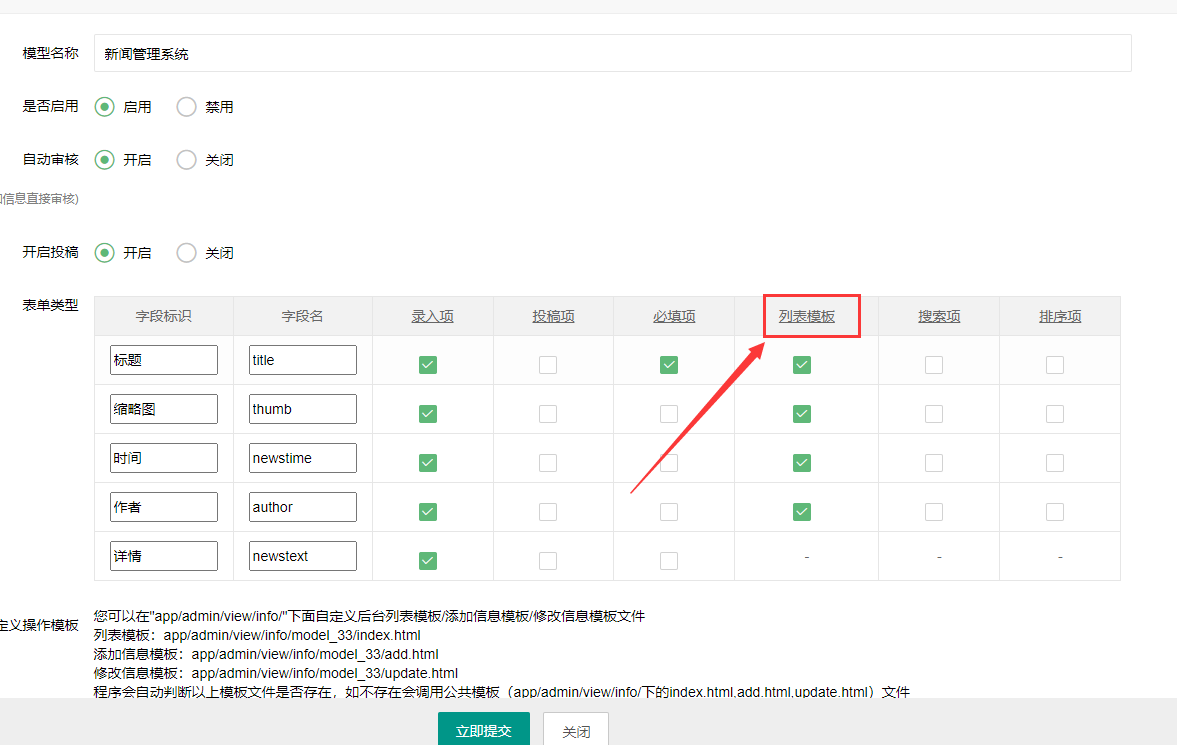Click the author field name input
This screenshot has width=1177, height=745.
[303, 507]
